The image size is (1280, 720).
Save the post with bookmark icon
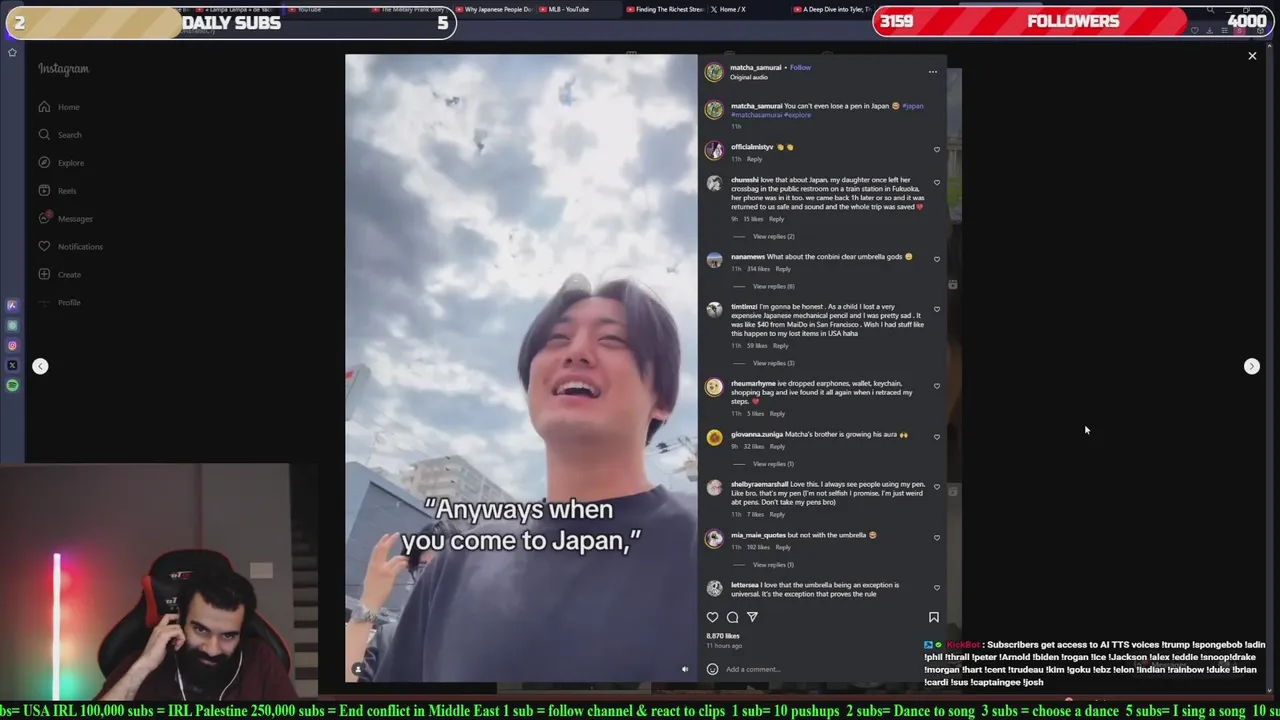click(x=933, y=617)
